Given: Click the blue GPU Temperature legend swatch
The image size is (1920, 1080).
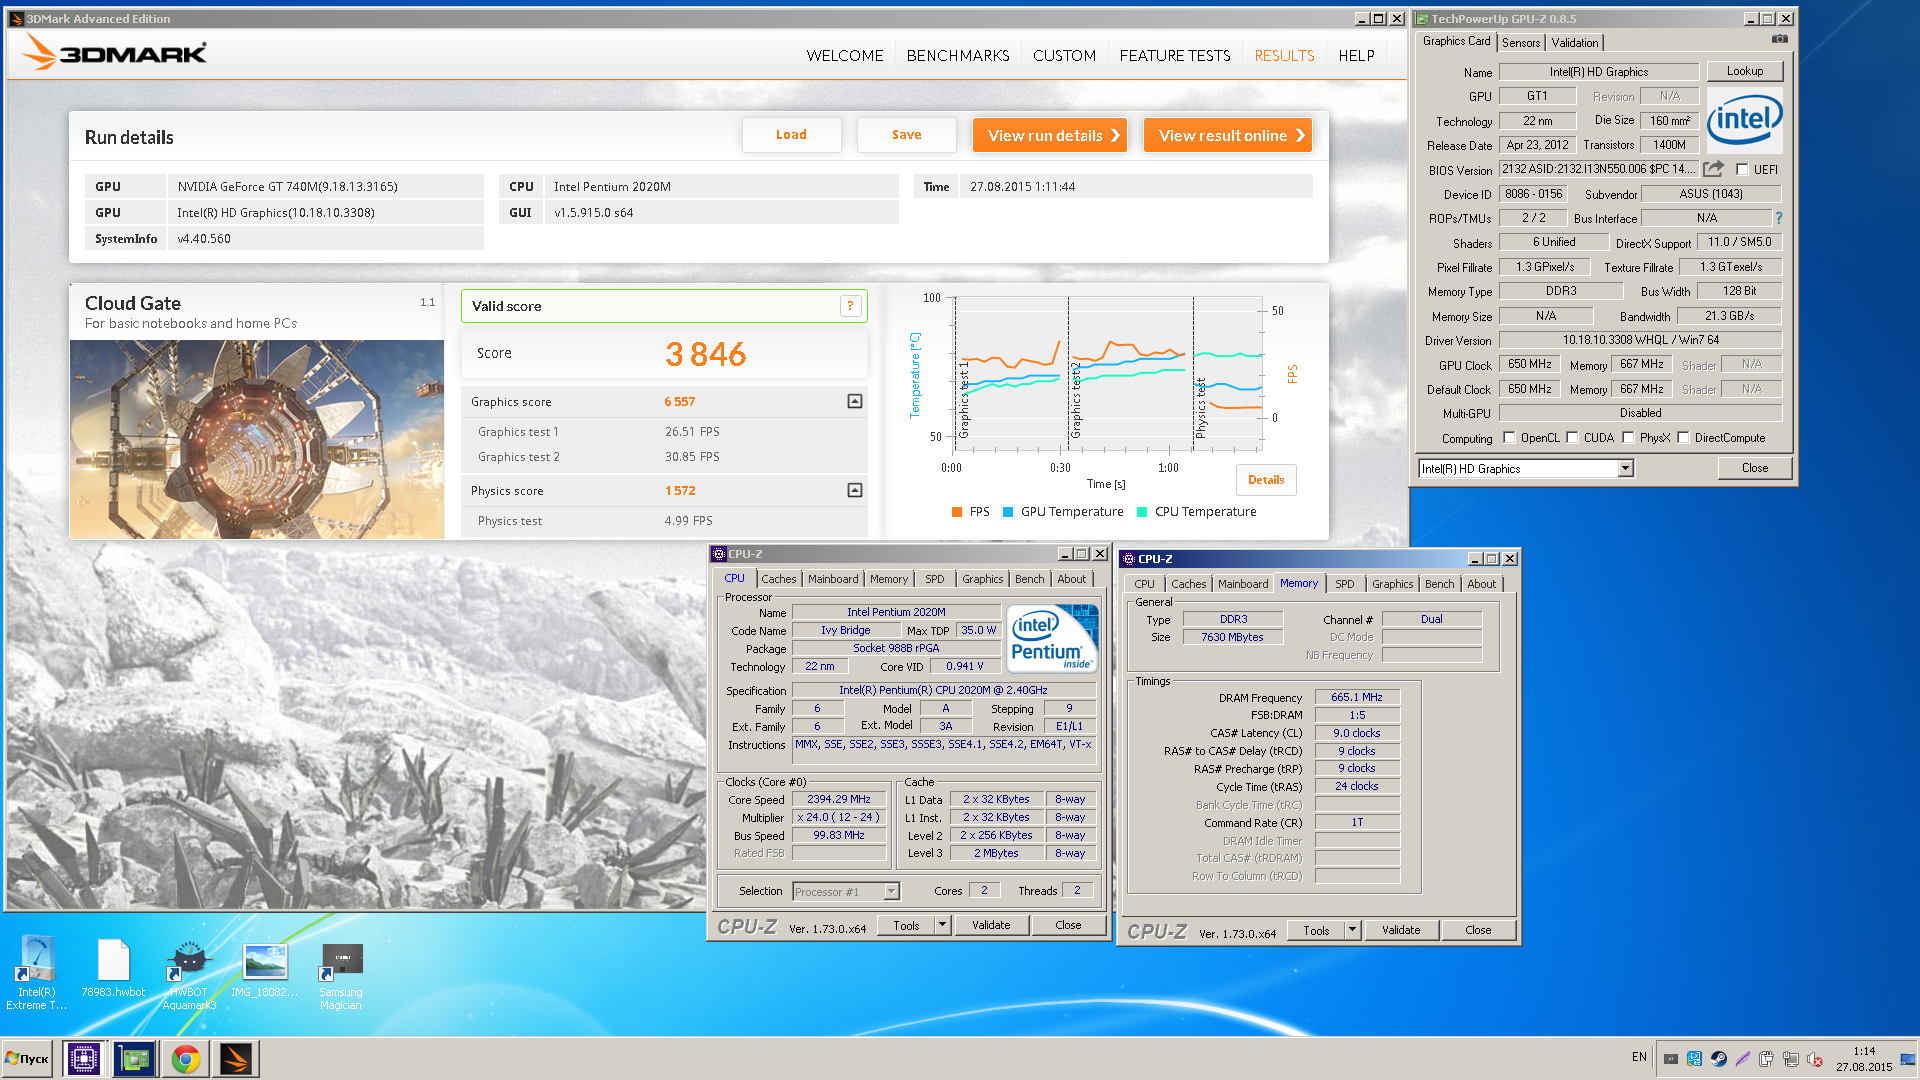Looking at the screenshot, I should (1008, 512).
